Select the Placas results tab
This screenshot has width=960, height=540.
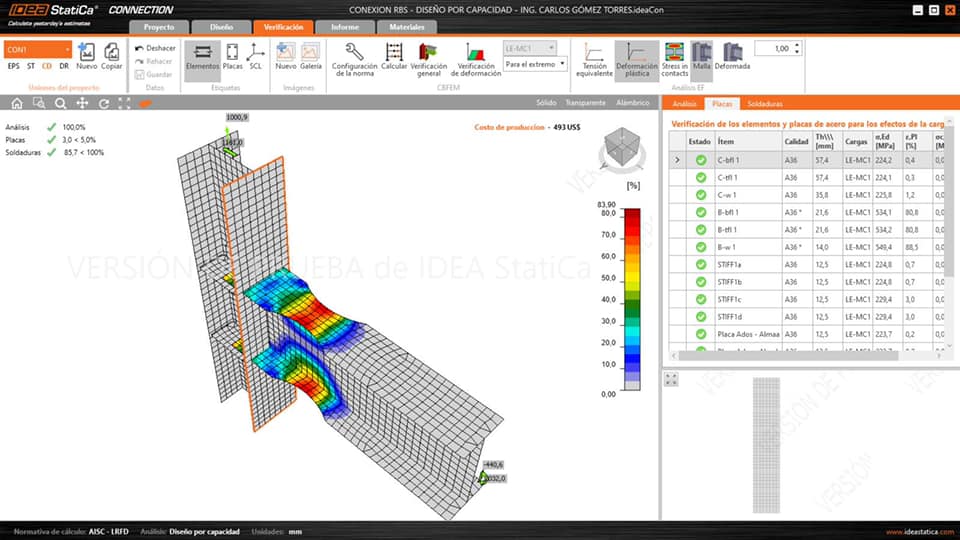[722, 103]
